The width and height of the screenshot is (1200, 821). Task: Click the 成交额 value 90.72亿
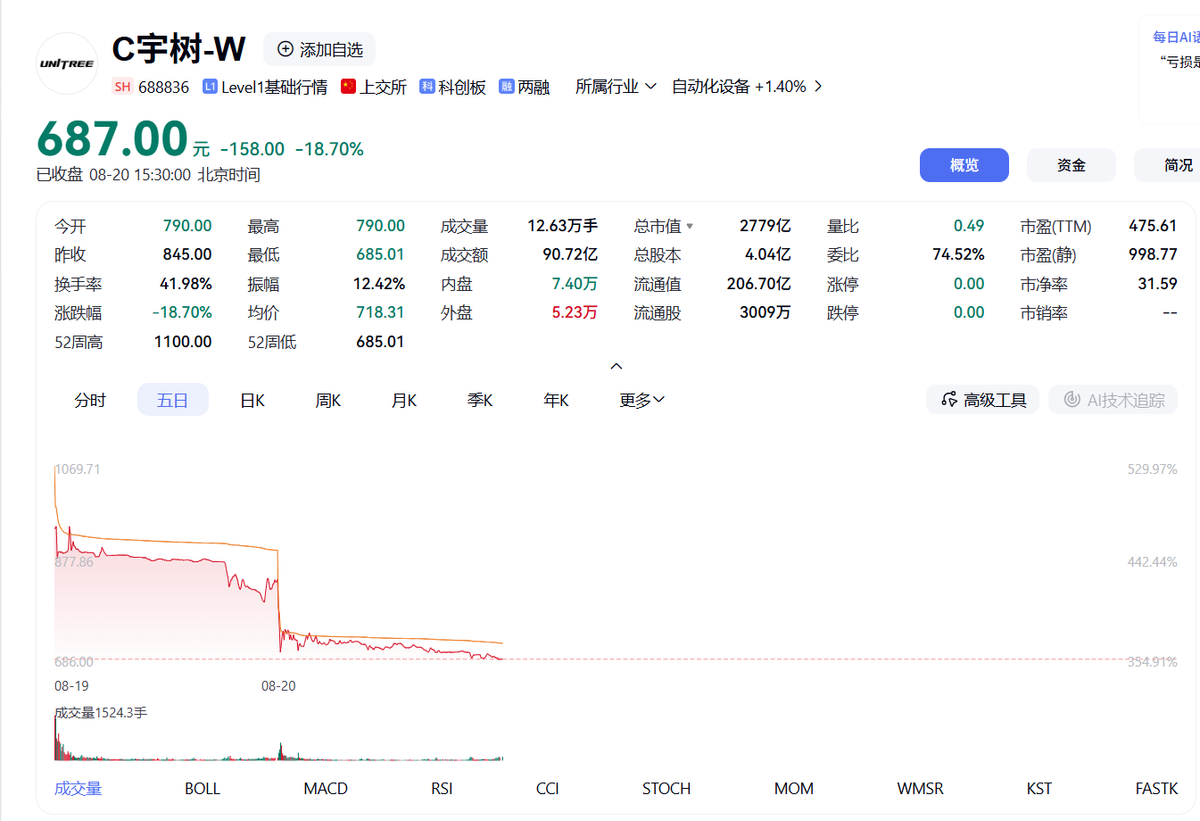[x=570, y=255]
